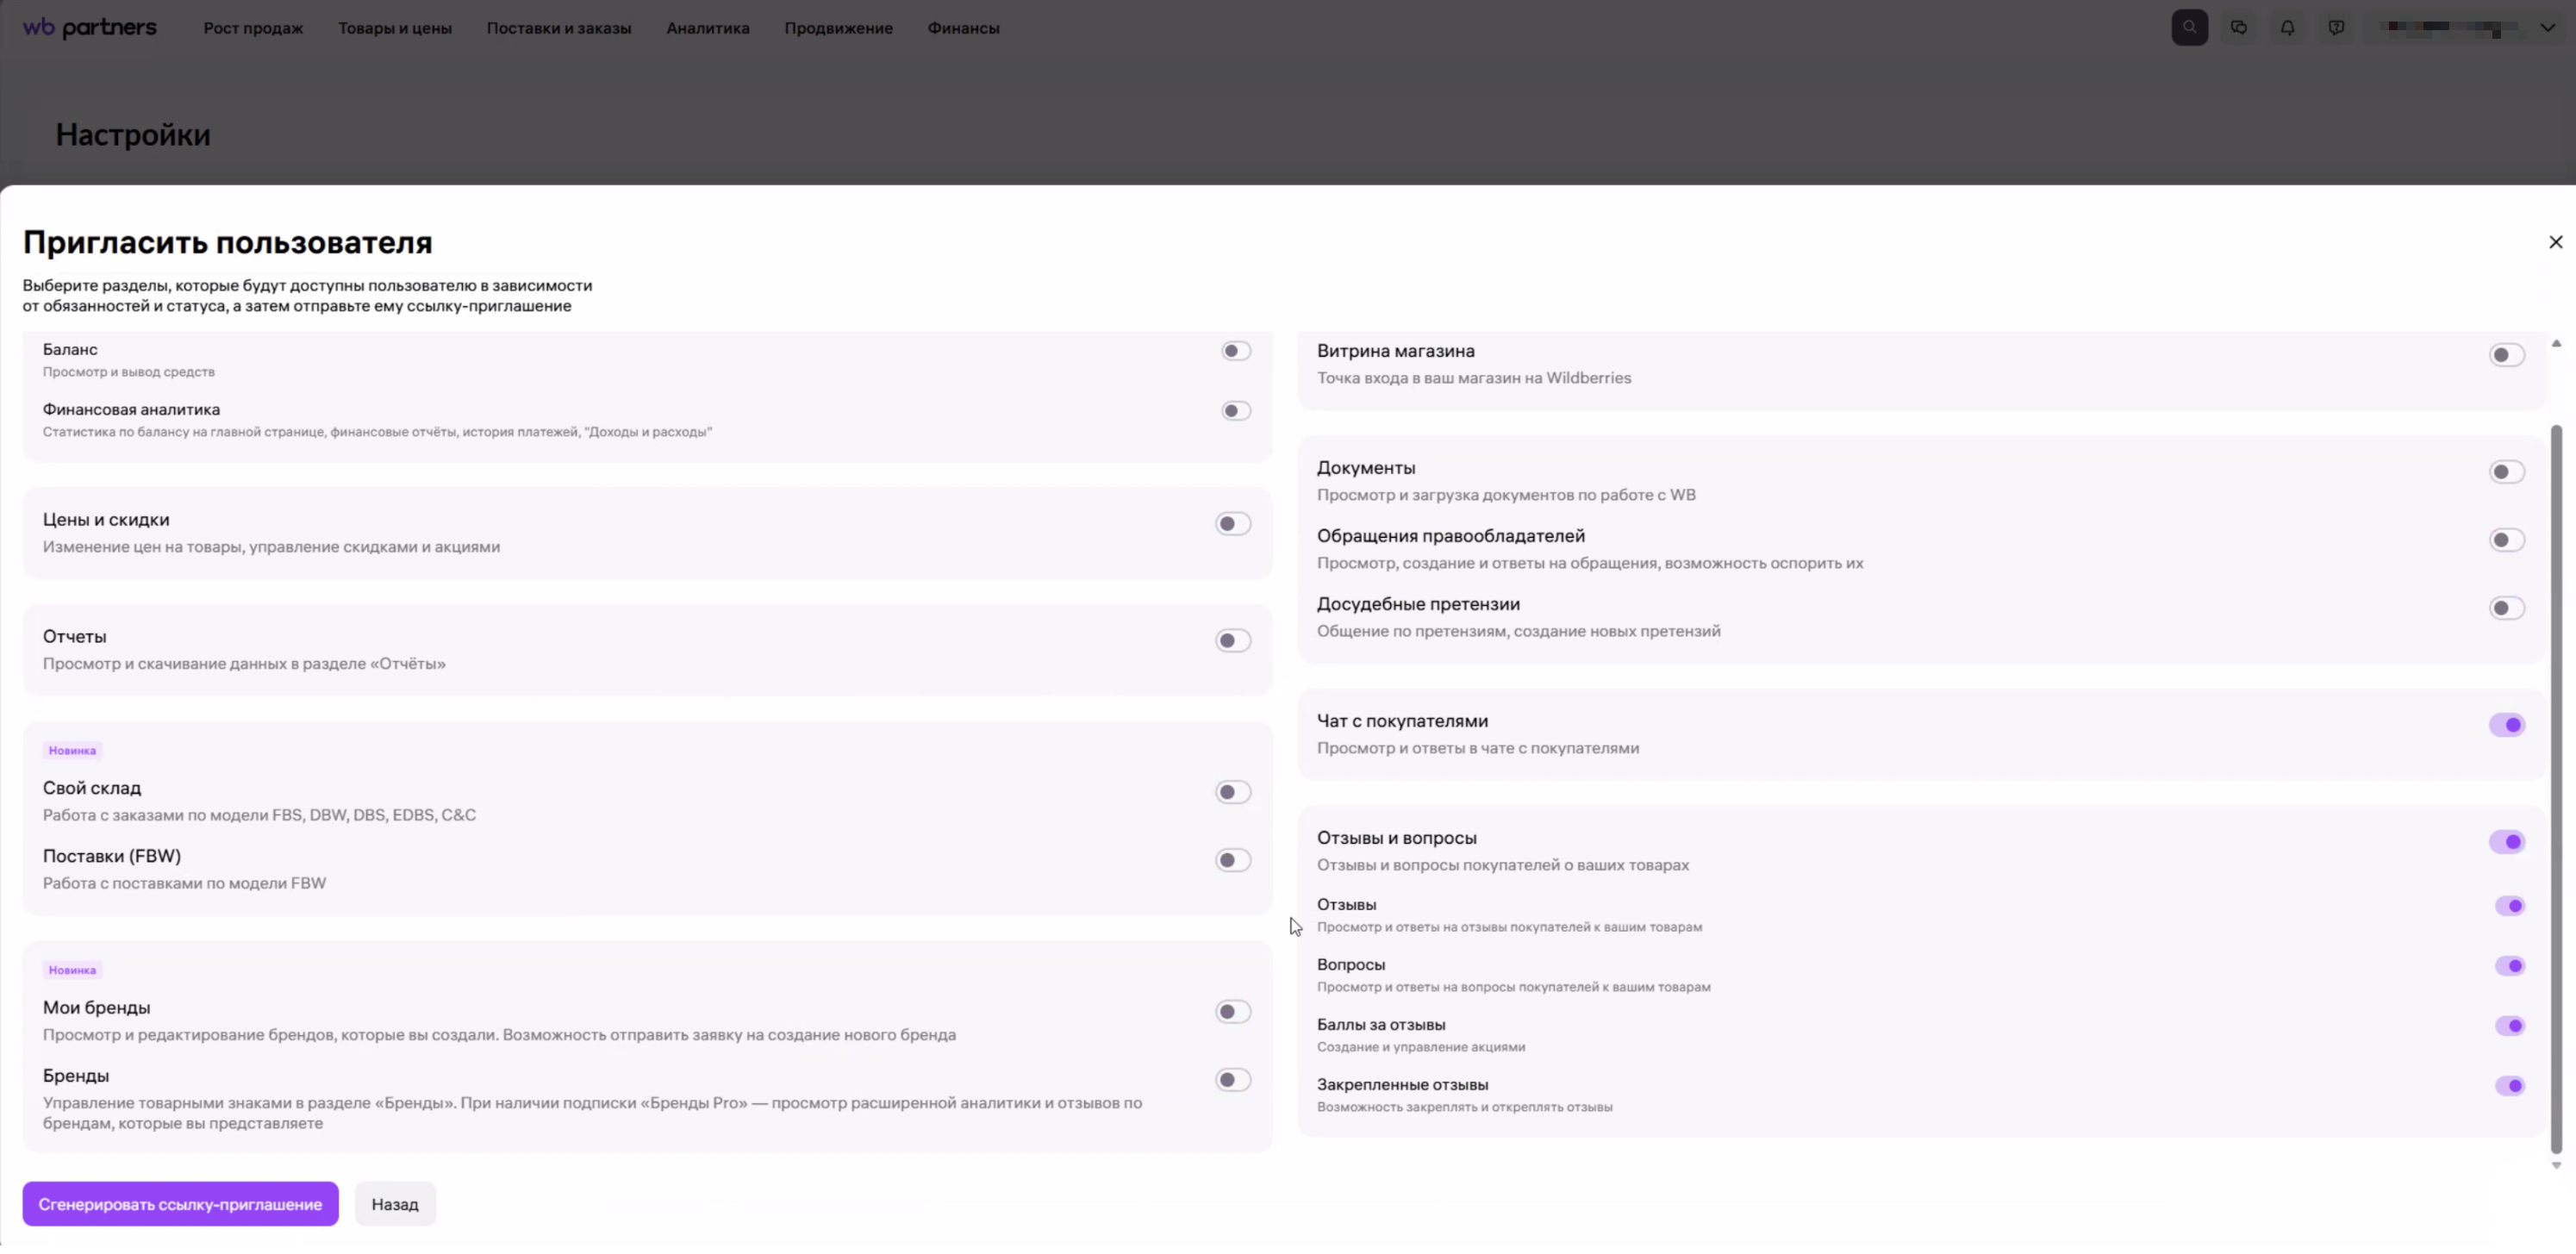The height and width of the screenshot is (1254, 2576).
Task: Switch on the Мои бренды toggle
Action: coord(1233,1012)
